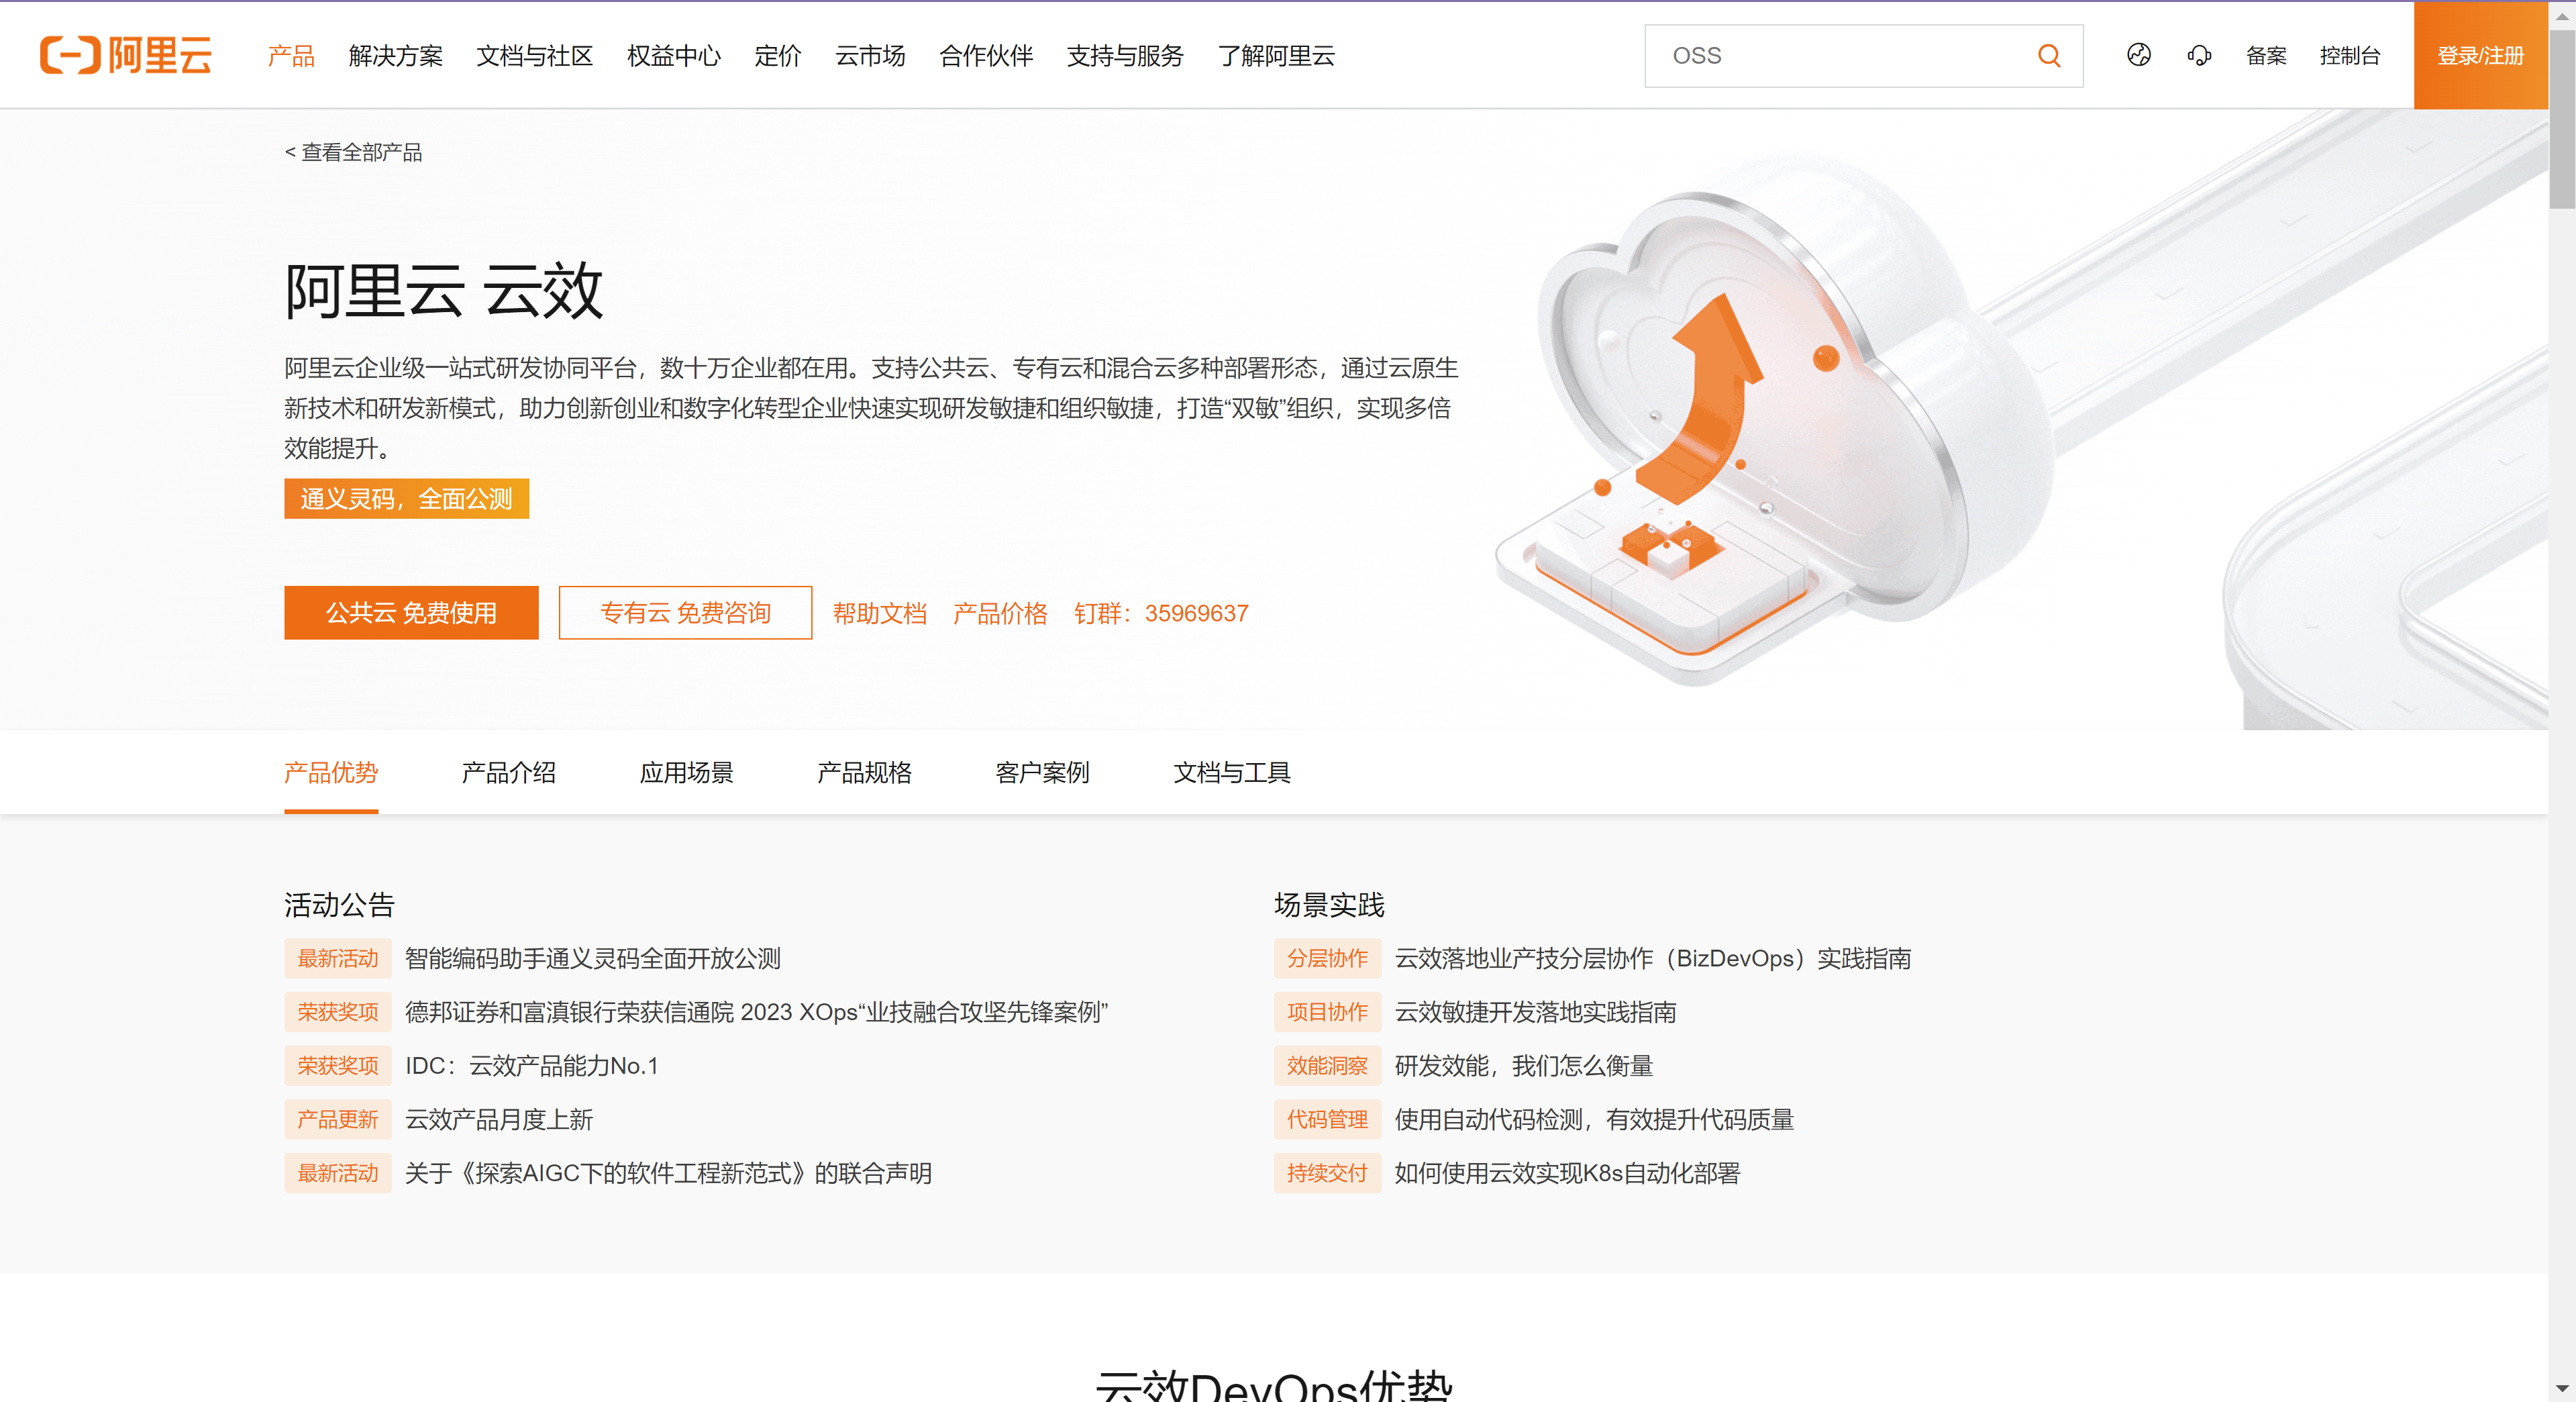Open the globe language/region selector

(2138, 55)
